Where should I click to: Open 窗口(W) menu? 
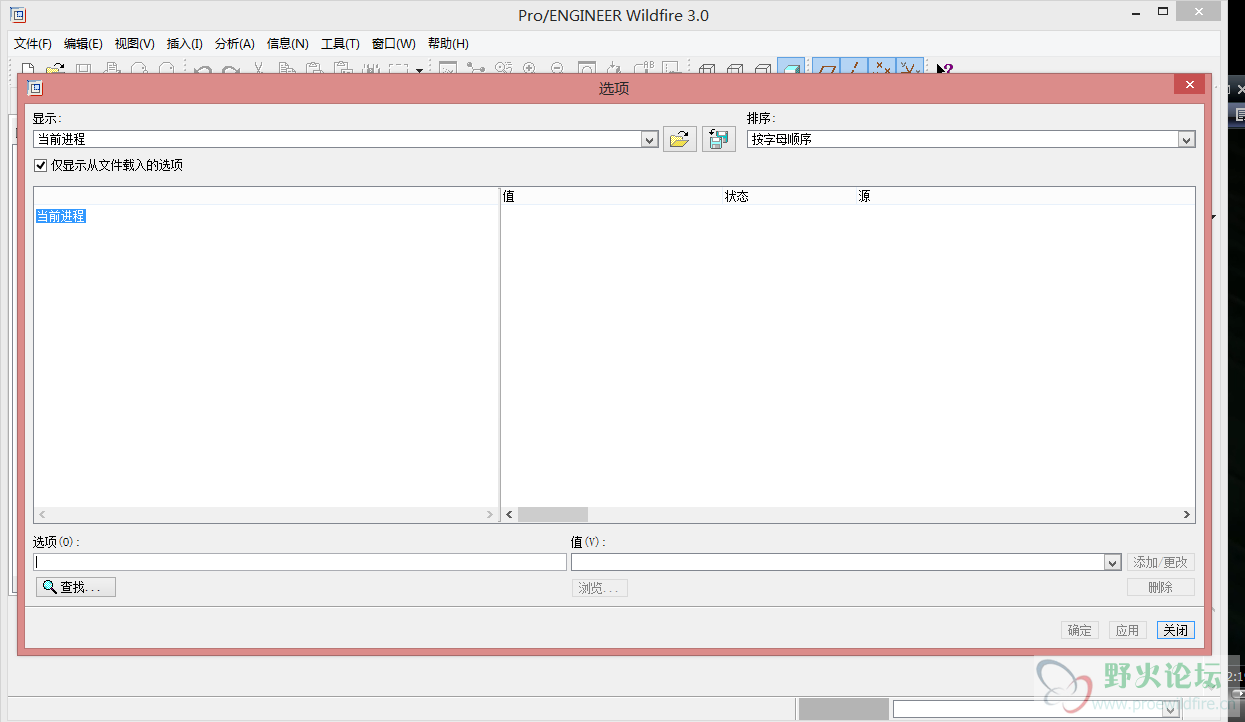[x=393, y=44]
